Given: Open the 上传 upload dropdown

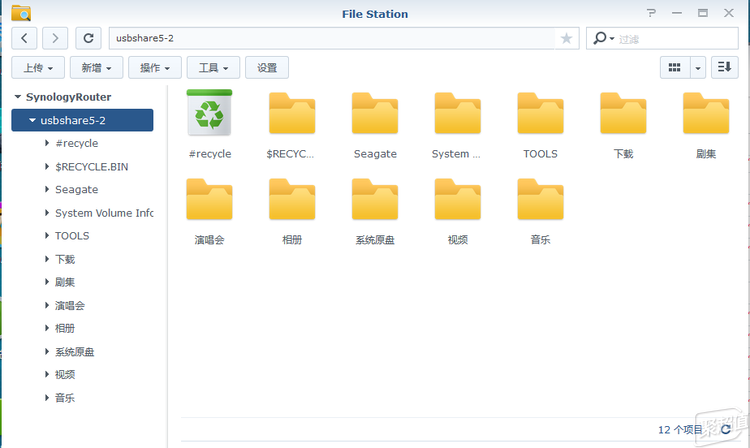Looking at the screenshot, I should pos(38,67).
